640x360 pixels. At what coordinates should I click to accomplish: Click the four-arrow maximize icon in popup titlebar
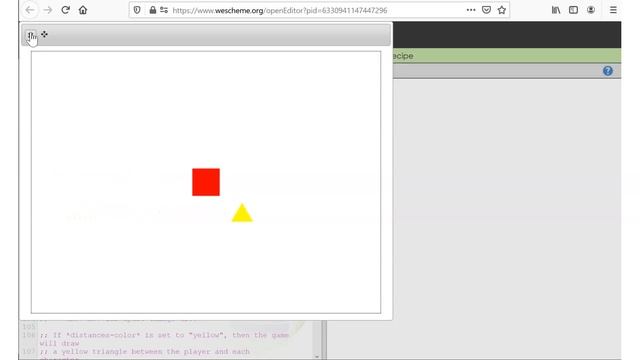tap(44, 35)
